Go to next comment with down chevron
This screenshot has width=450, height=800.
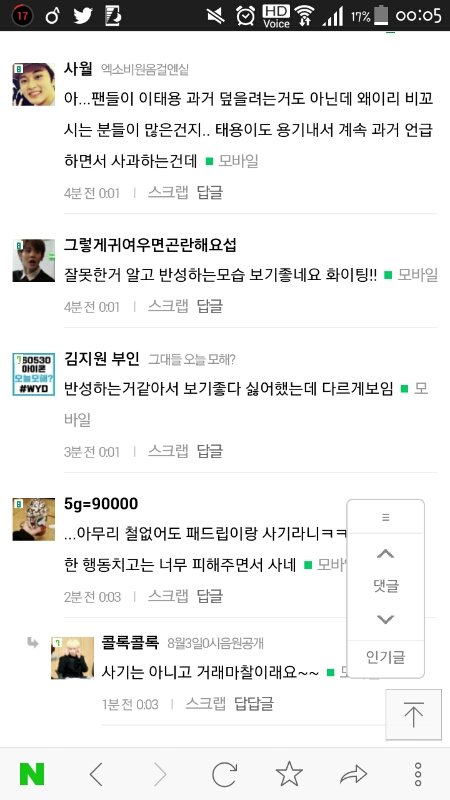(385, 619)
